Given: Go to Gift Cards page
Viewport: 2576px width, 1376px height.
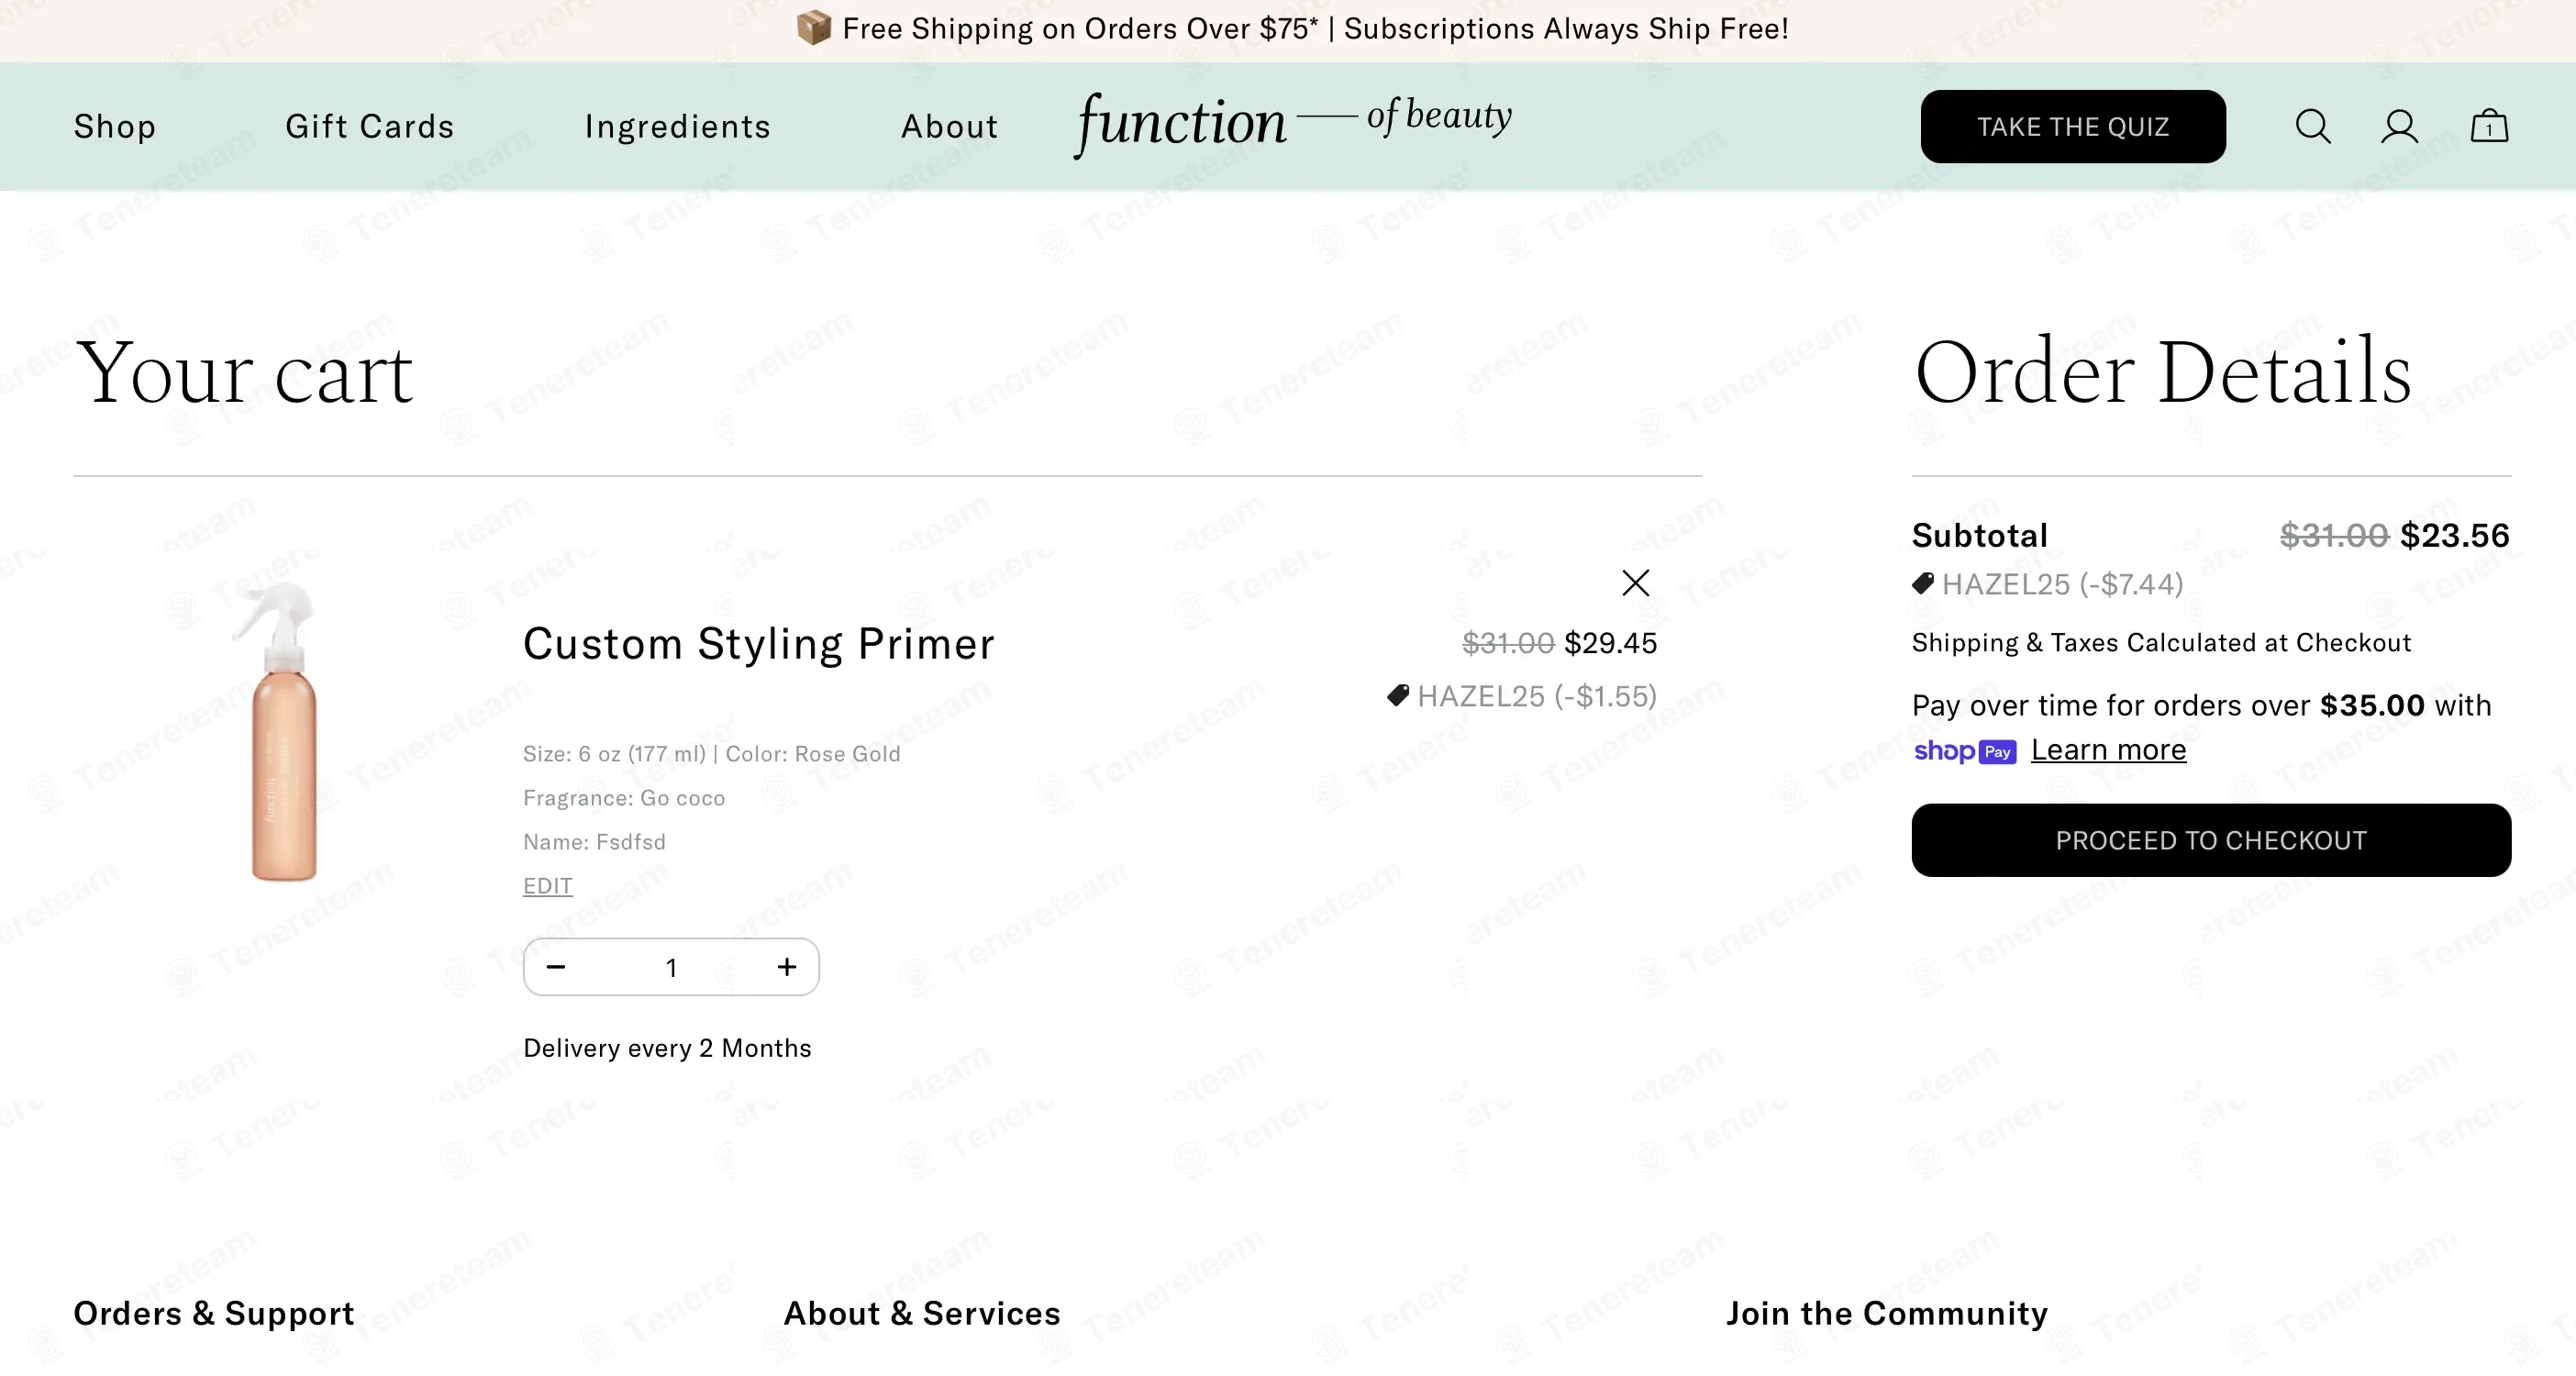Looking at the screenshot, I should 370,127.
